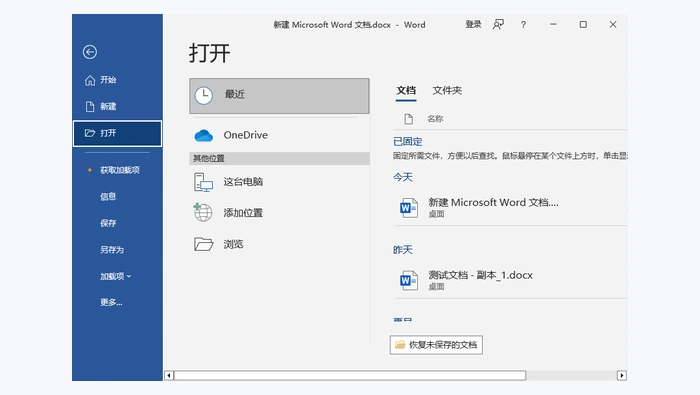Click the blank page icon beside 新建
This screenshot has width=700, height=395.
point(90,106)
